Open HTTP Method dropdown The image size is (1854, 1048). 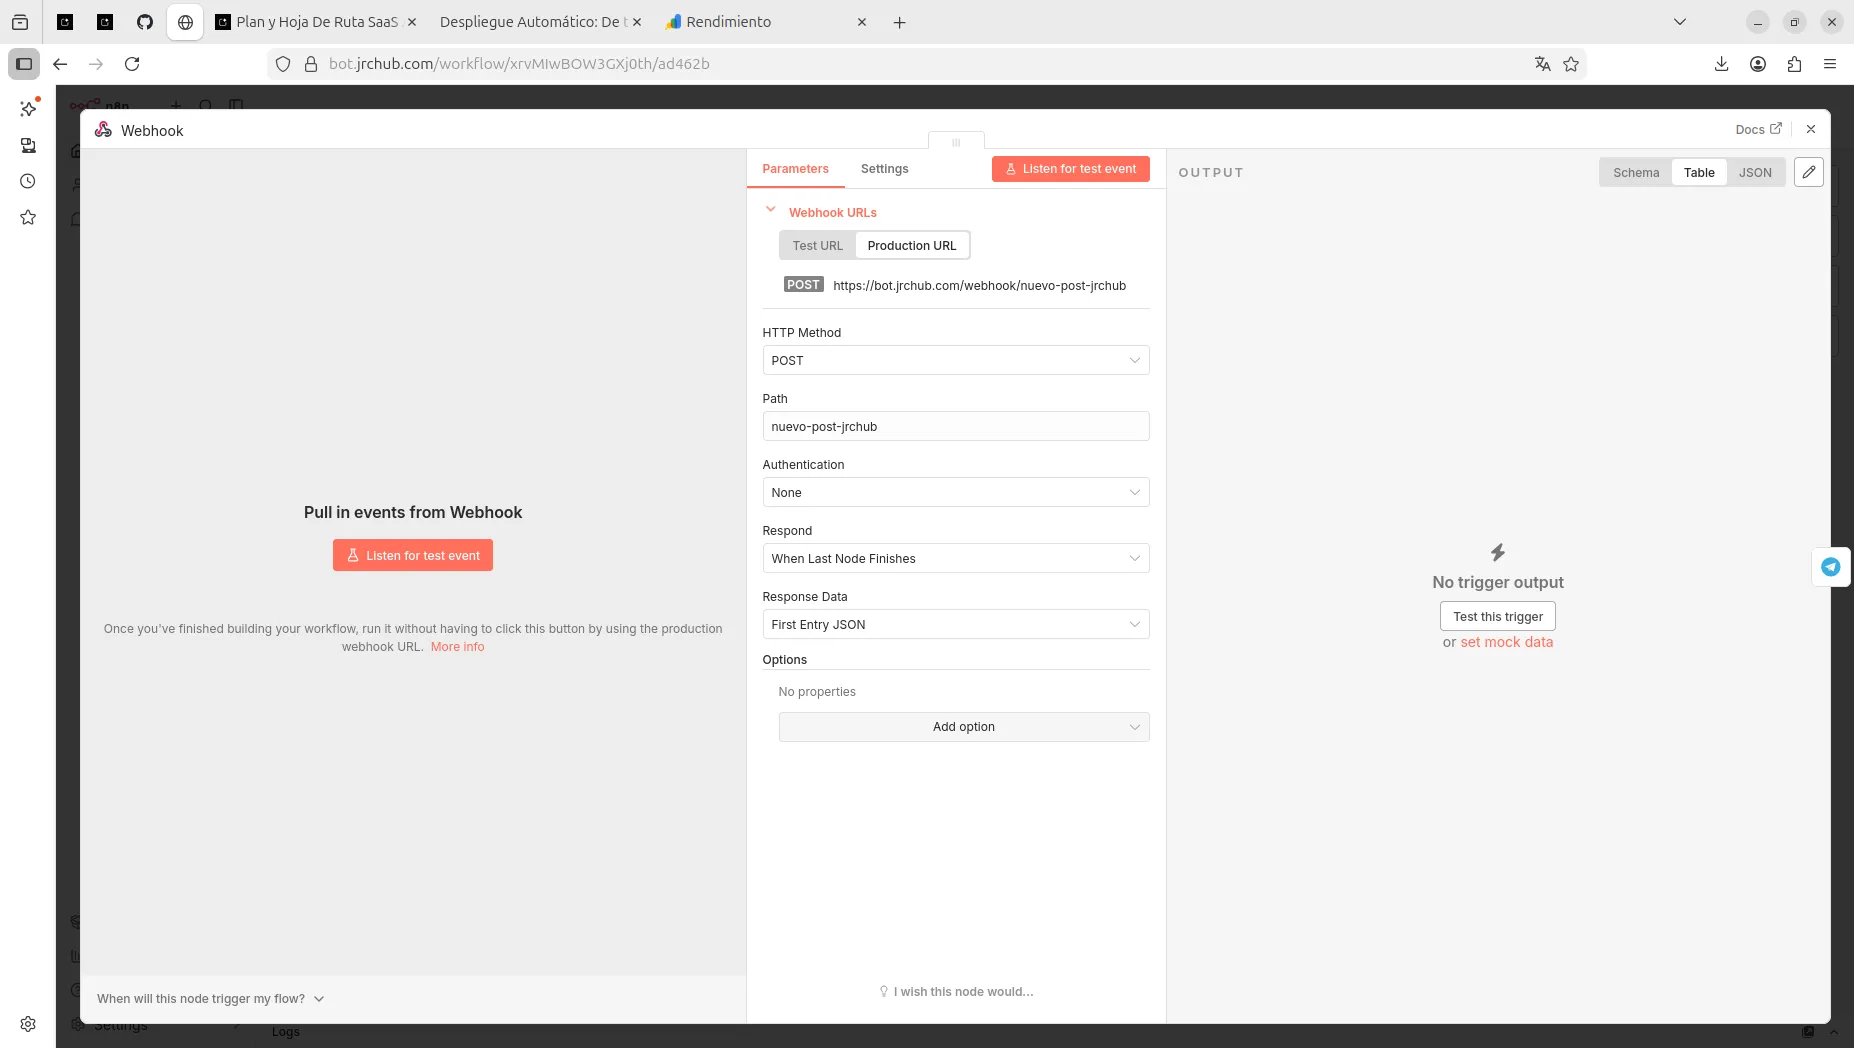point(955,360)
